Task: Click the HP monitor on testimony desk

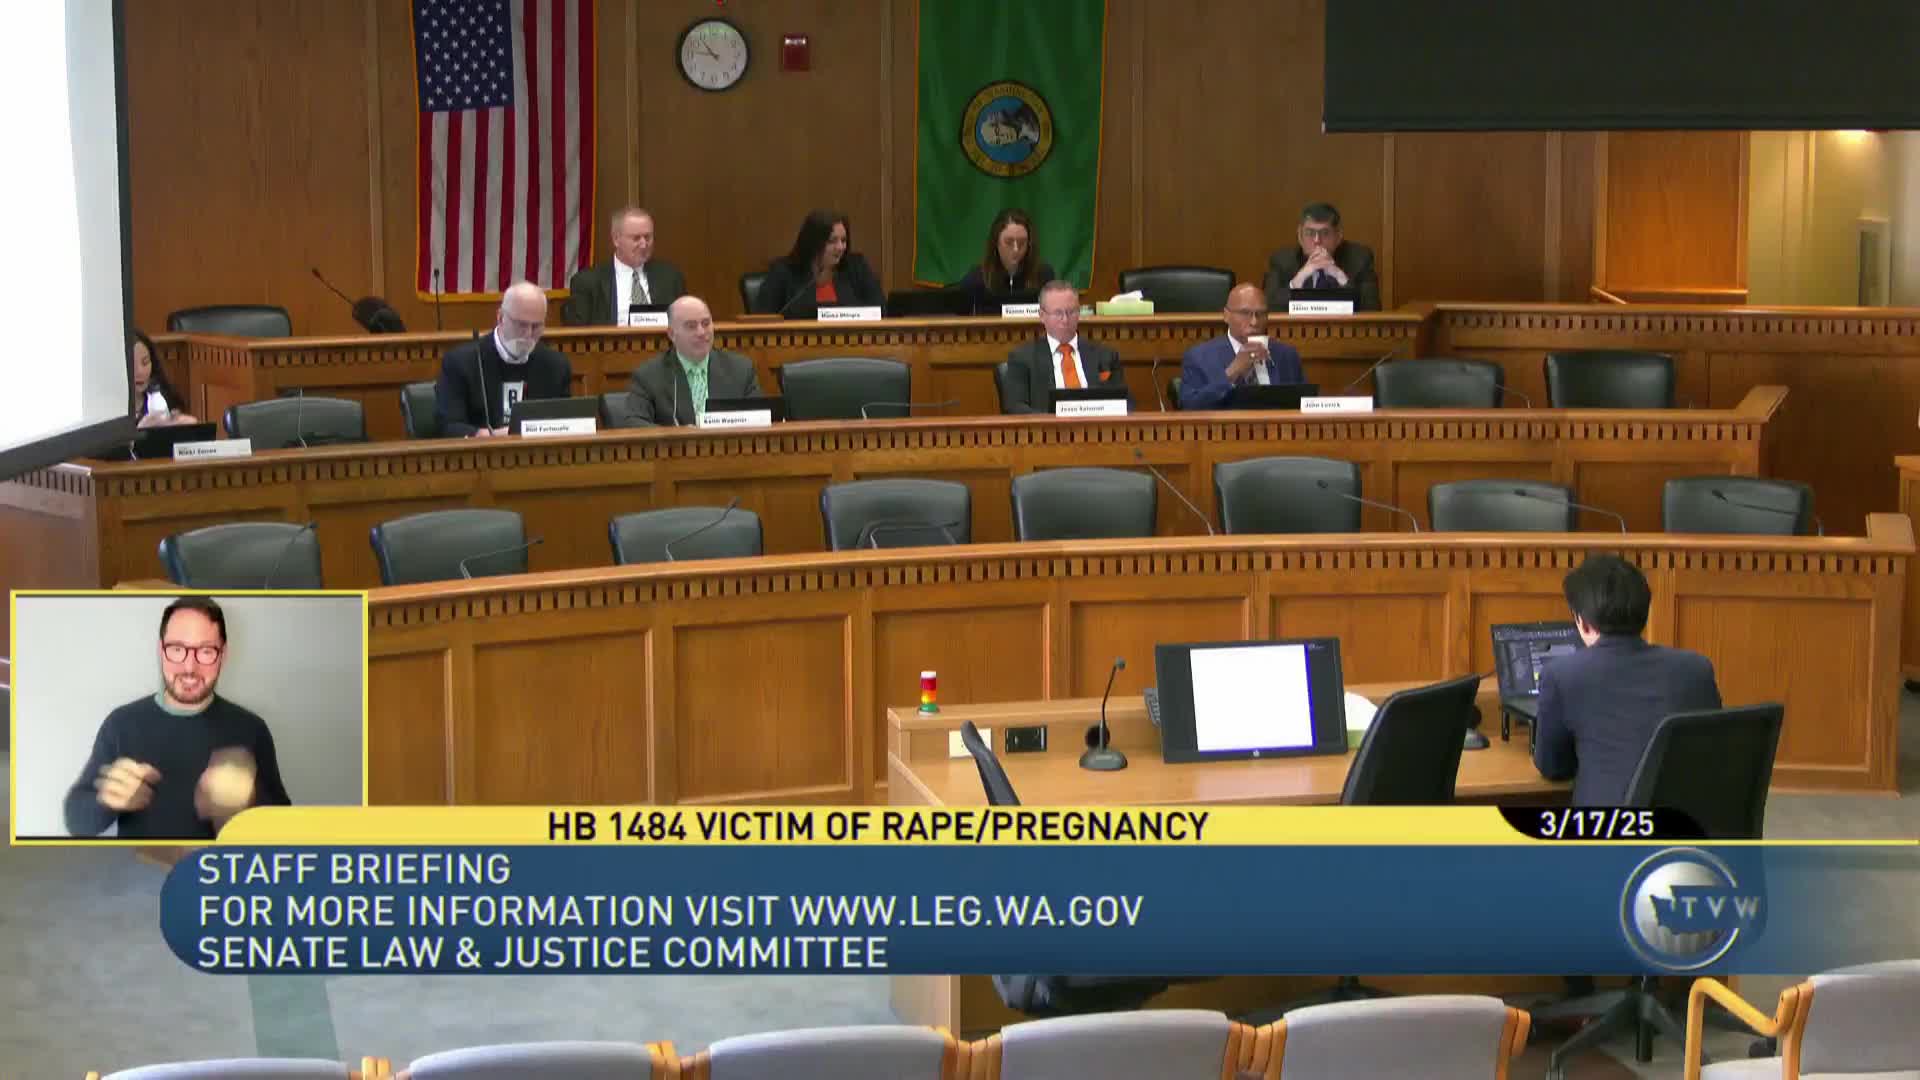Action: click(1250, 698)
